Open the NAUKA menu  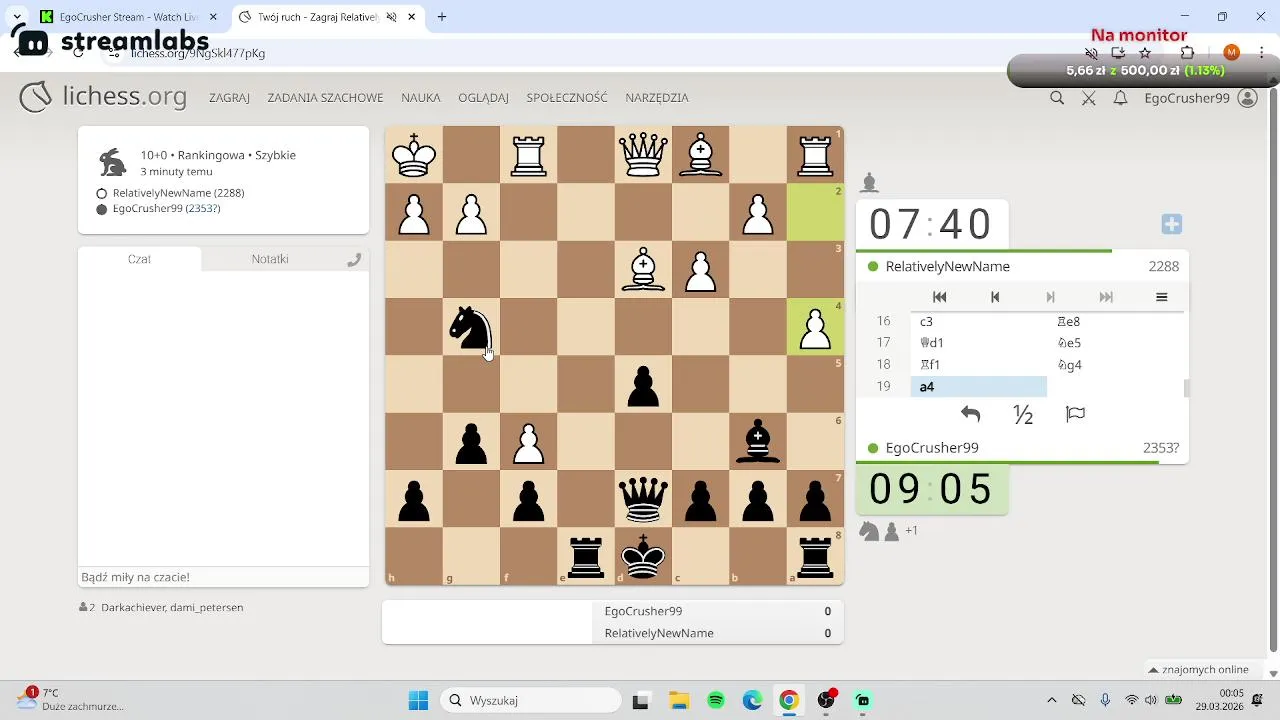tap(421, 98)
